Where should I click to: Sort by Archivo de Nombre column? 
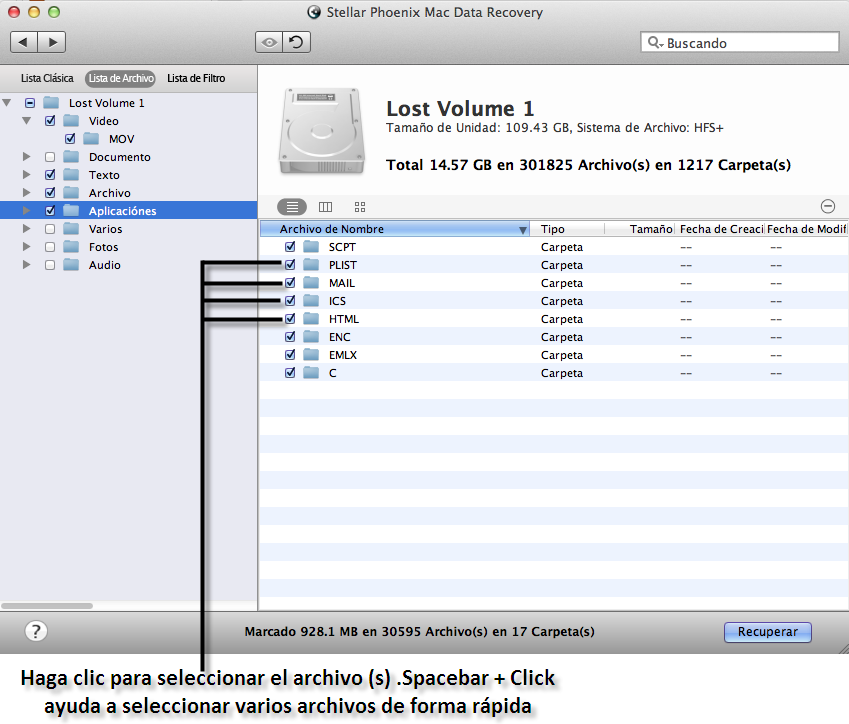(395, 229)
